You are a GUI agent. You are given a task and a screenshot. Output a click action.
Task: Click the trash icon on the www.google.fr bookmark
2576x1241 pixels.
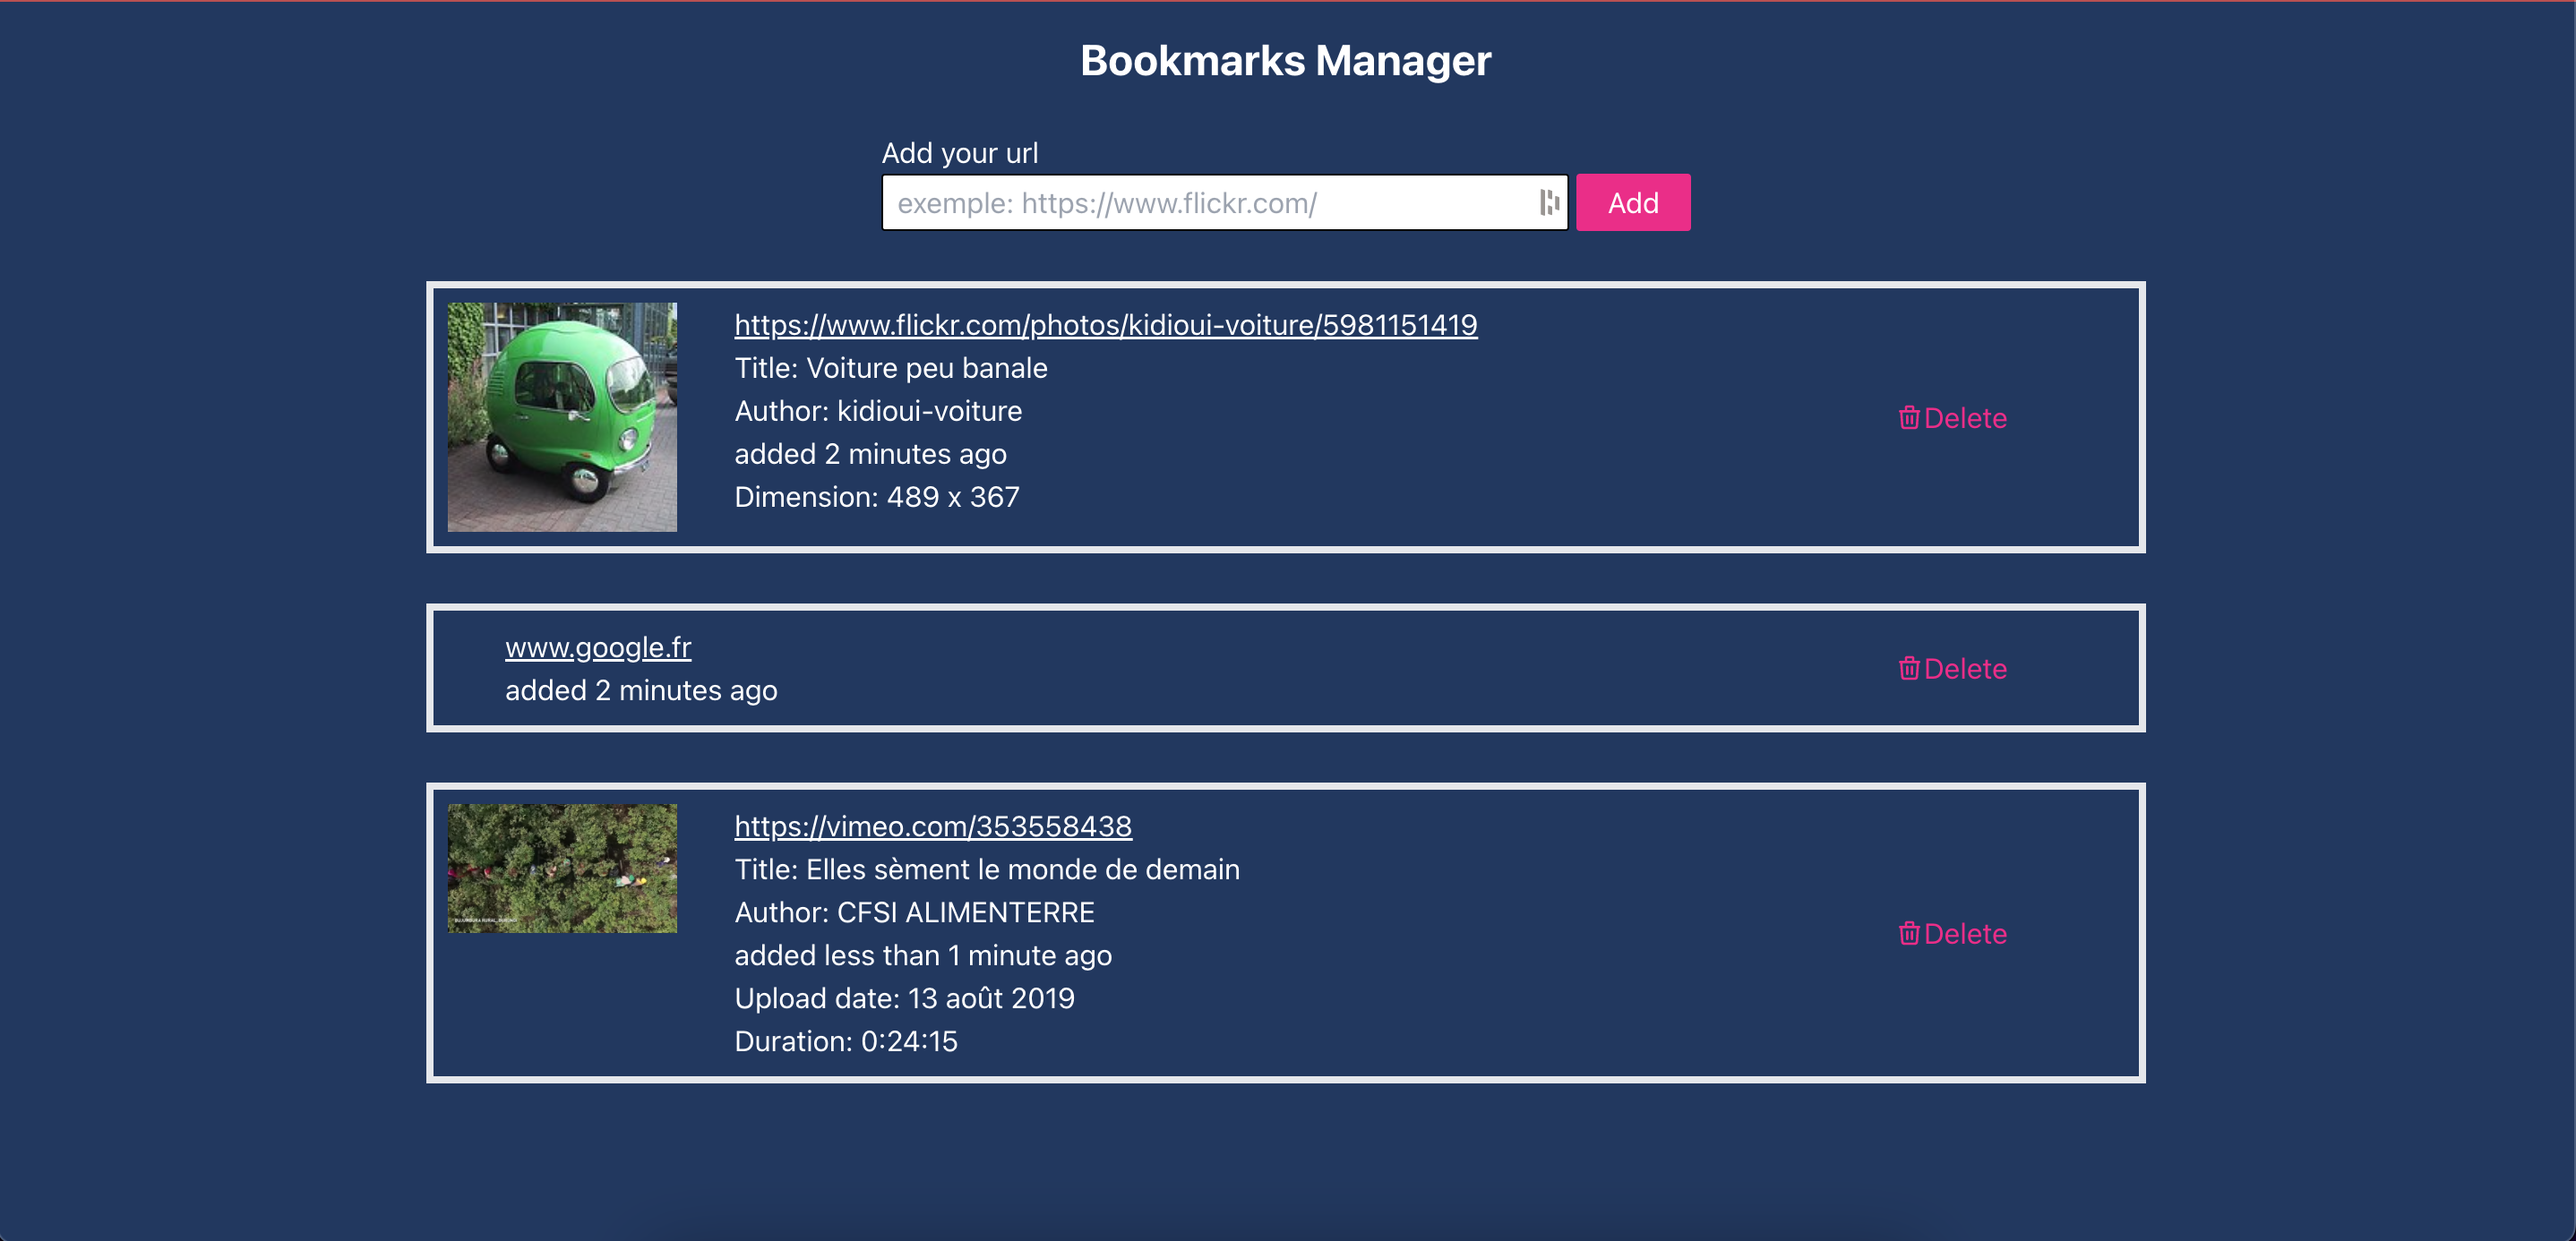click(x=1908, y=668)
